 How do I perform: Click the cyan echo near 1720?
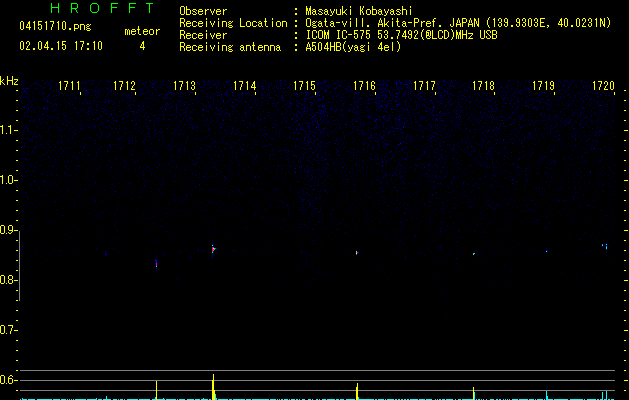pos(605,246)
